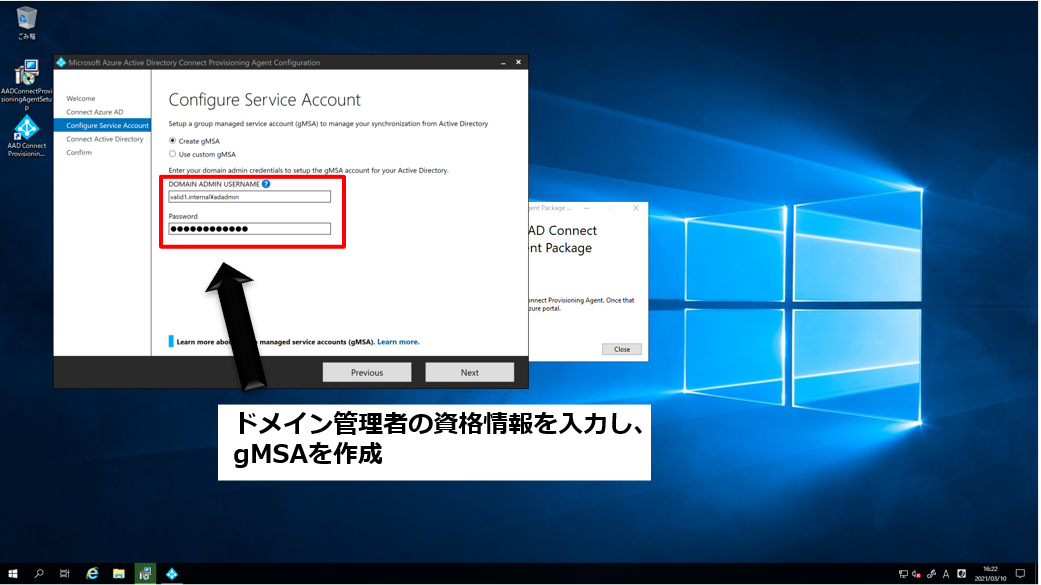1041x585 pixels.
Task: Open File Explorer from the taskbar
Action: (x=119, y=574)
